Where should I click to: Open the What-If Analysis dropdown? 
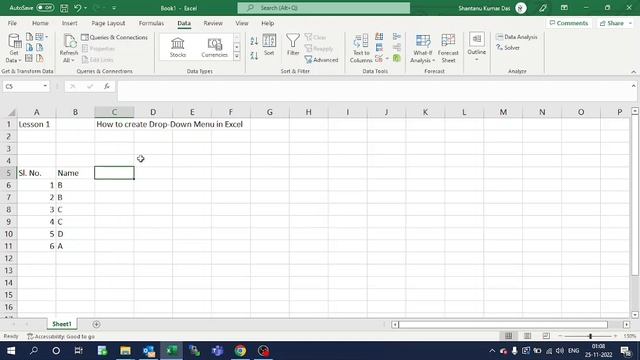tap(422, 49)
